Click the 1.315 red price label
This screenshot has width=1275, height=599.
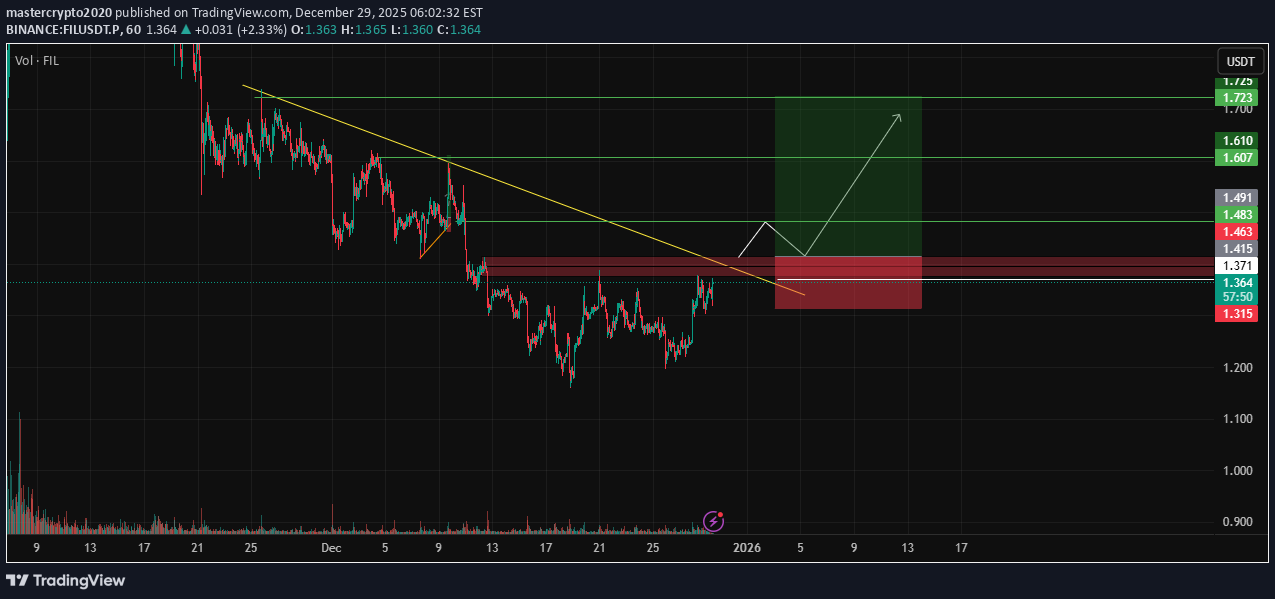[1236, 313]
